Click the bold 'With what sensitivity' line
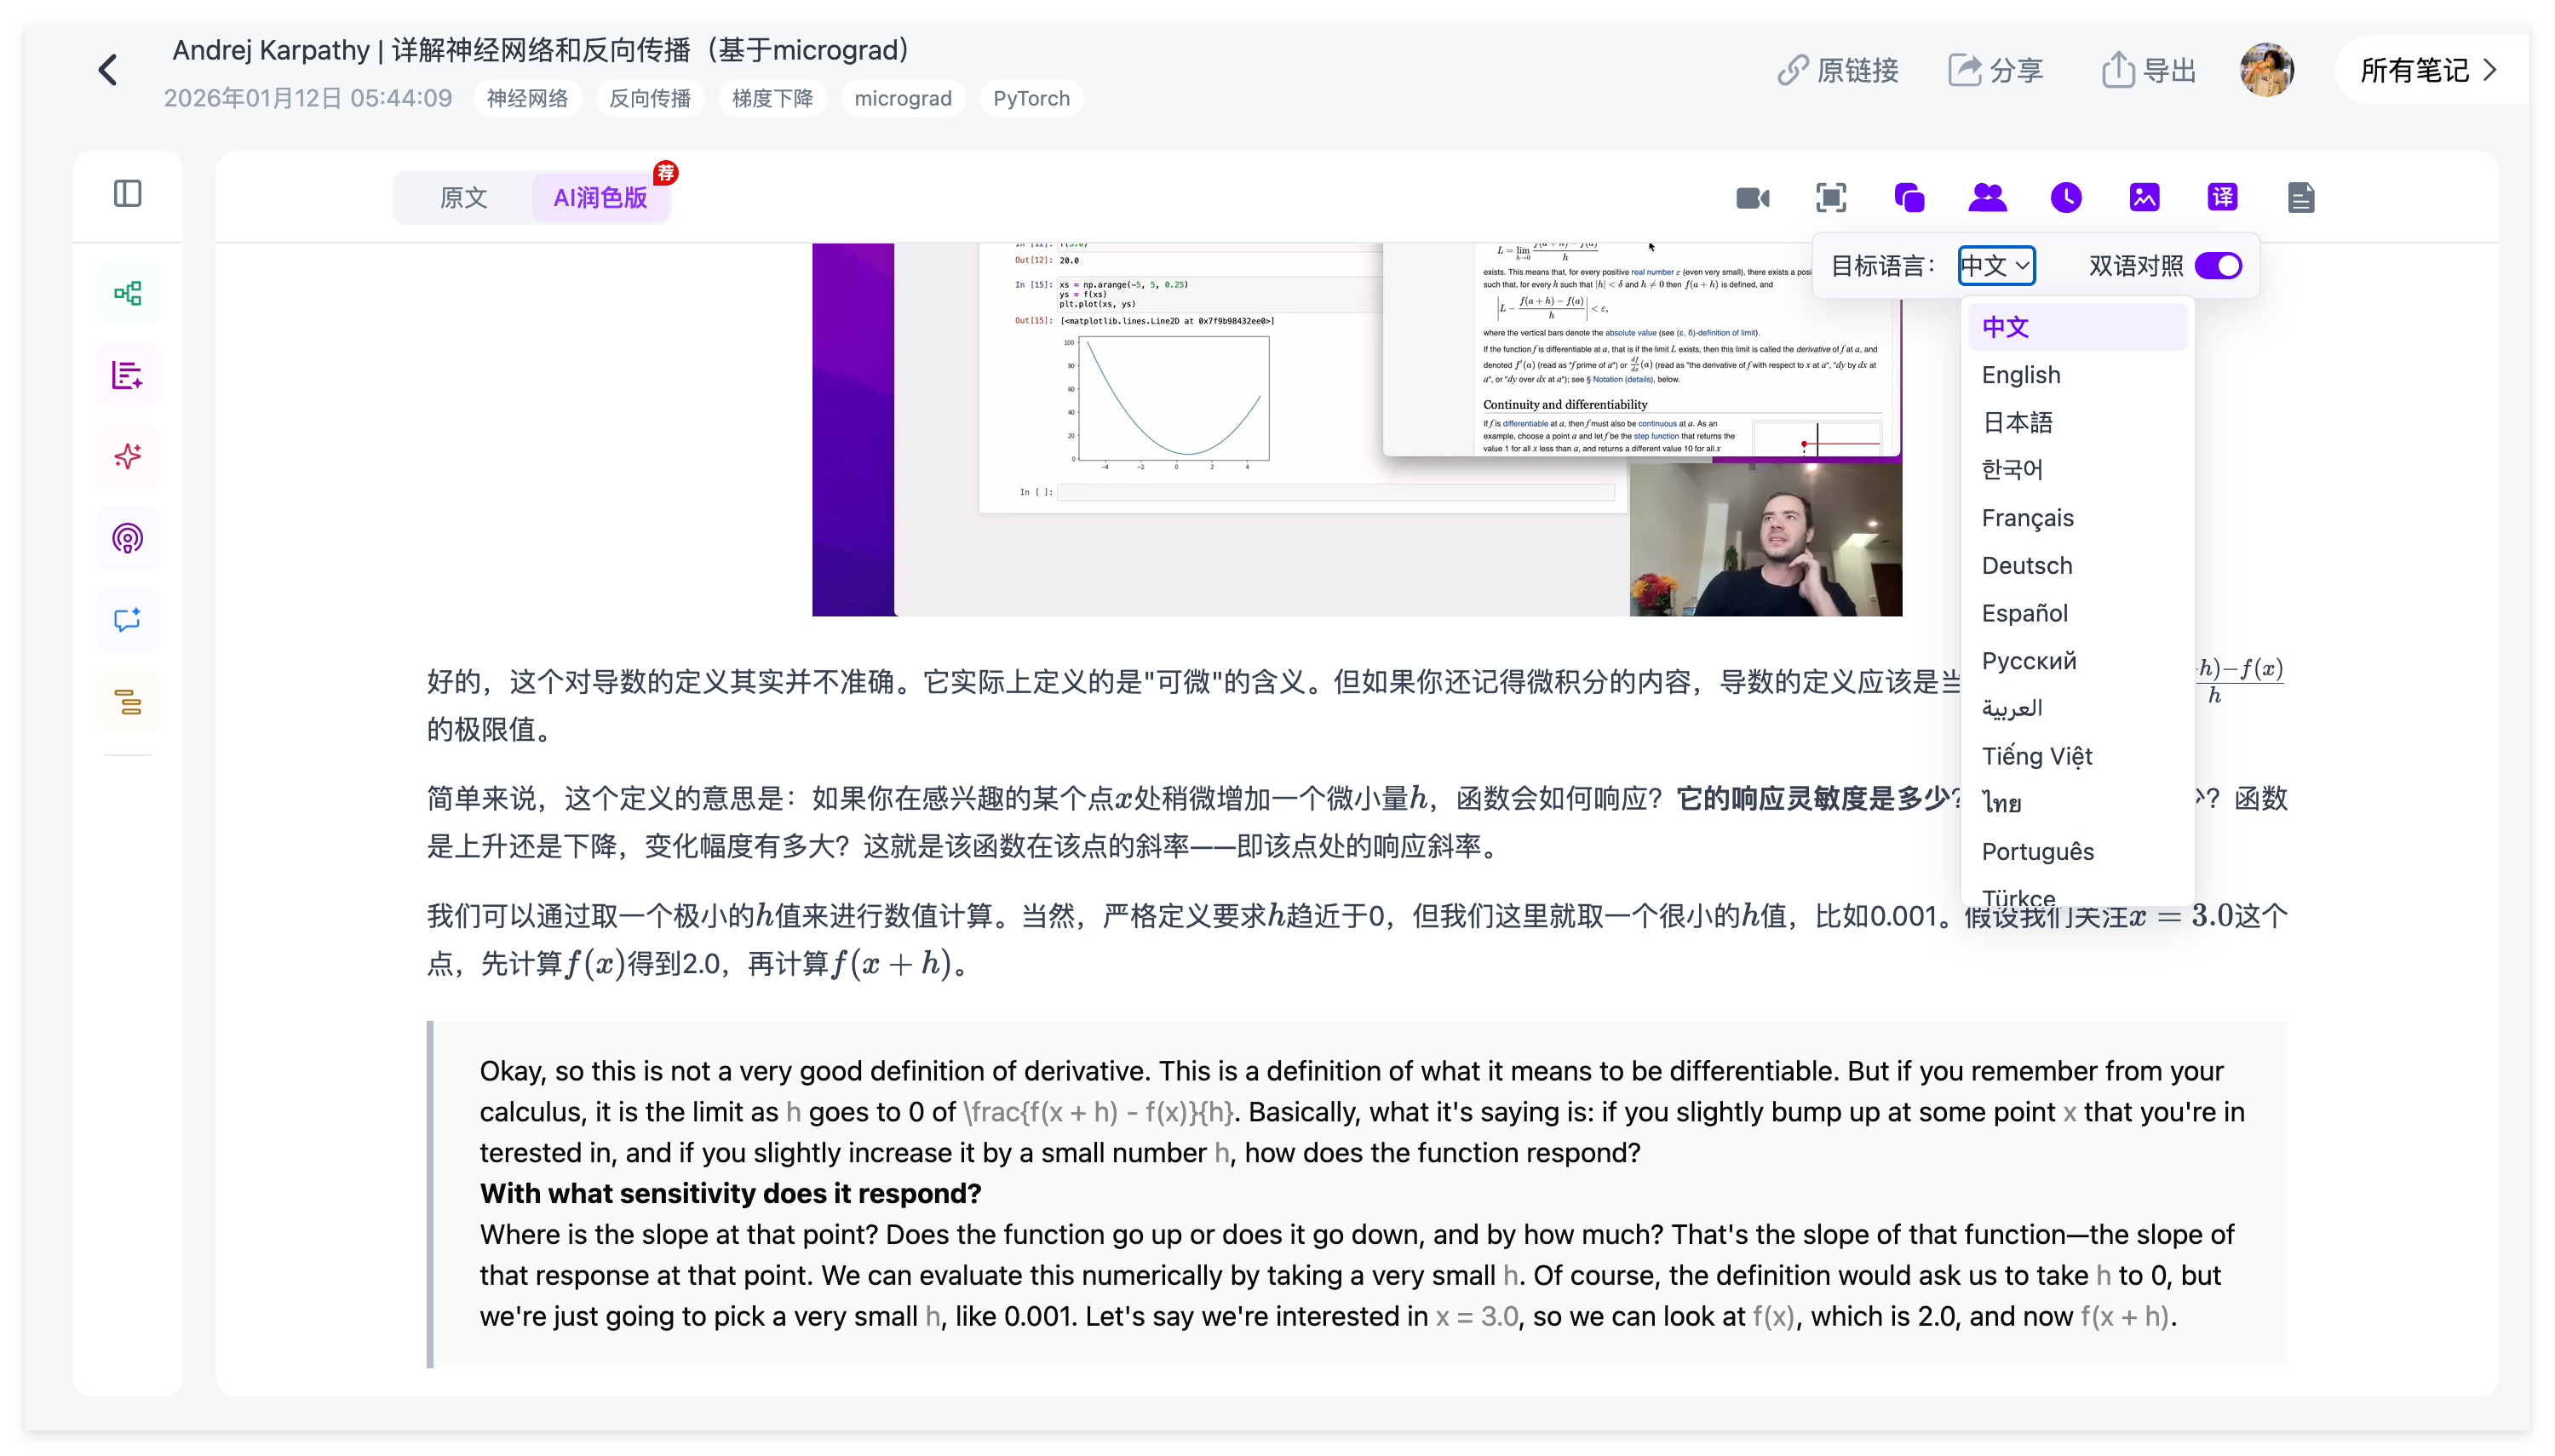The width and height of the screenshot is (2555, 1456). point(730,1193)
